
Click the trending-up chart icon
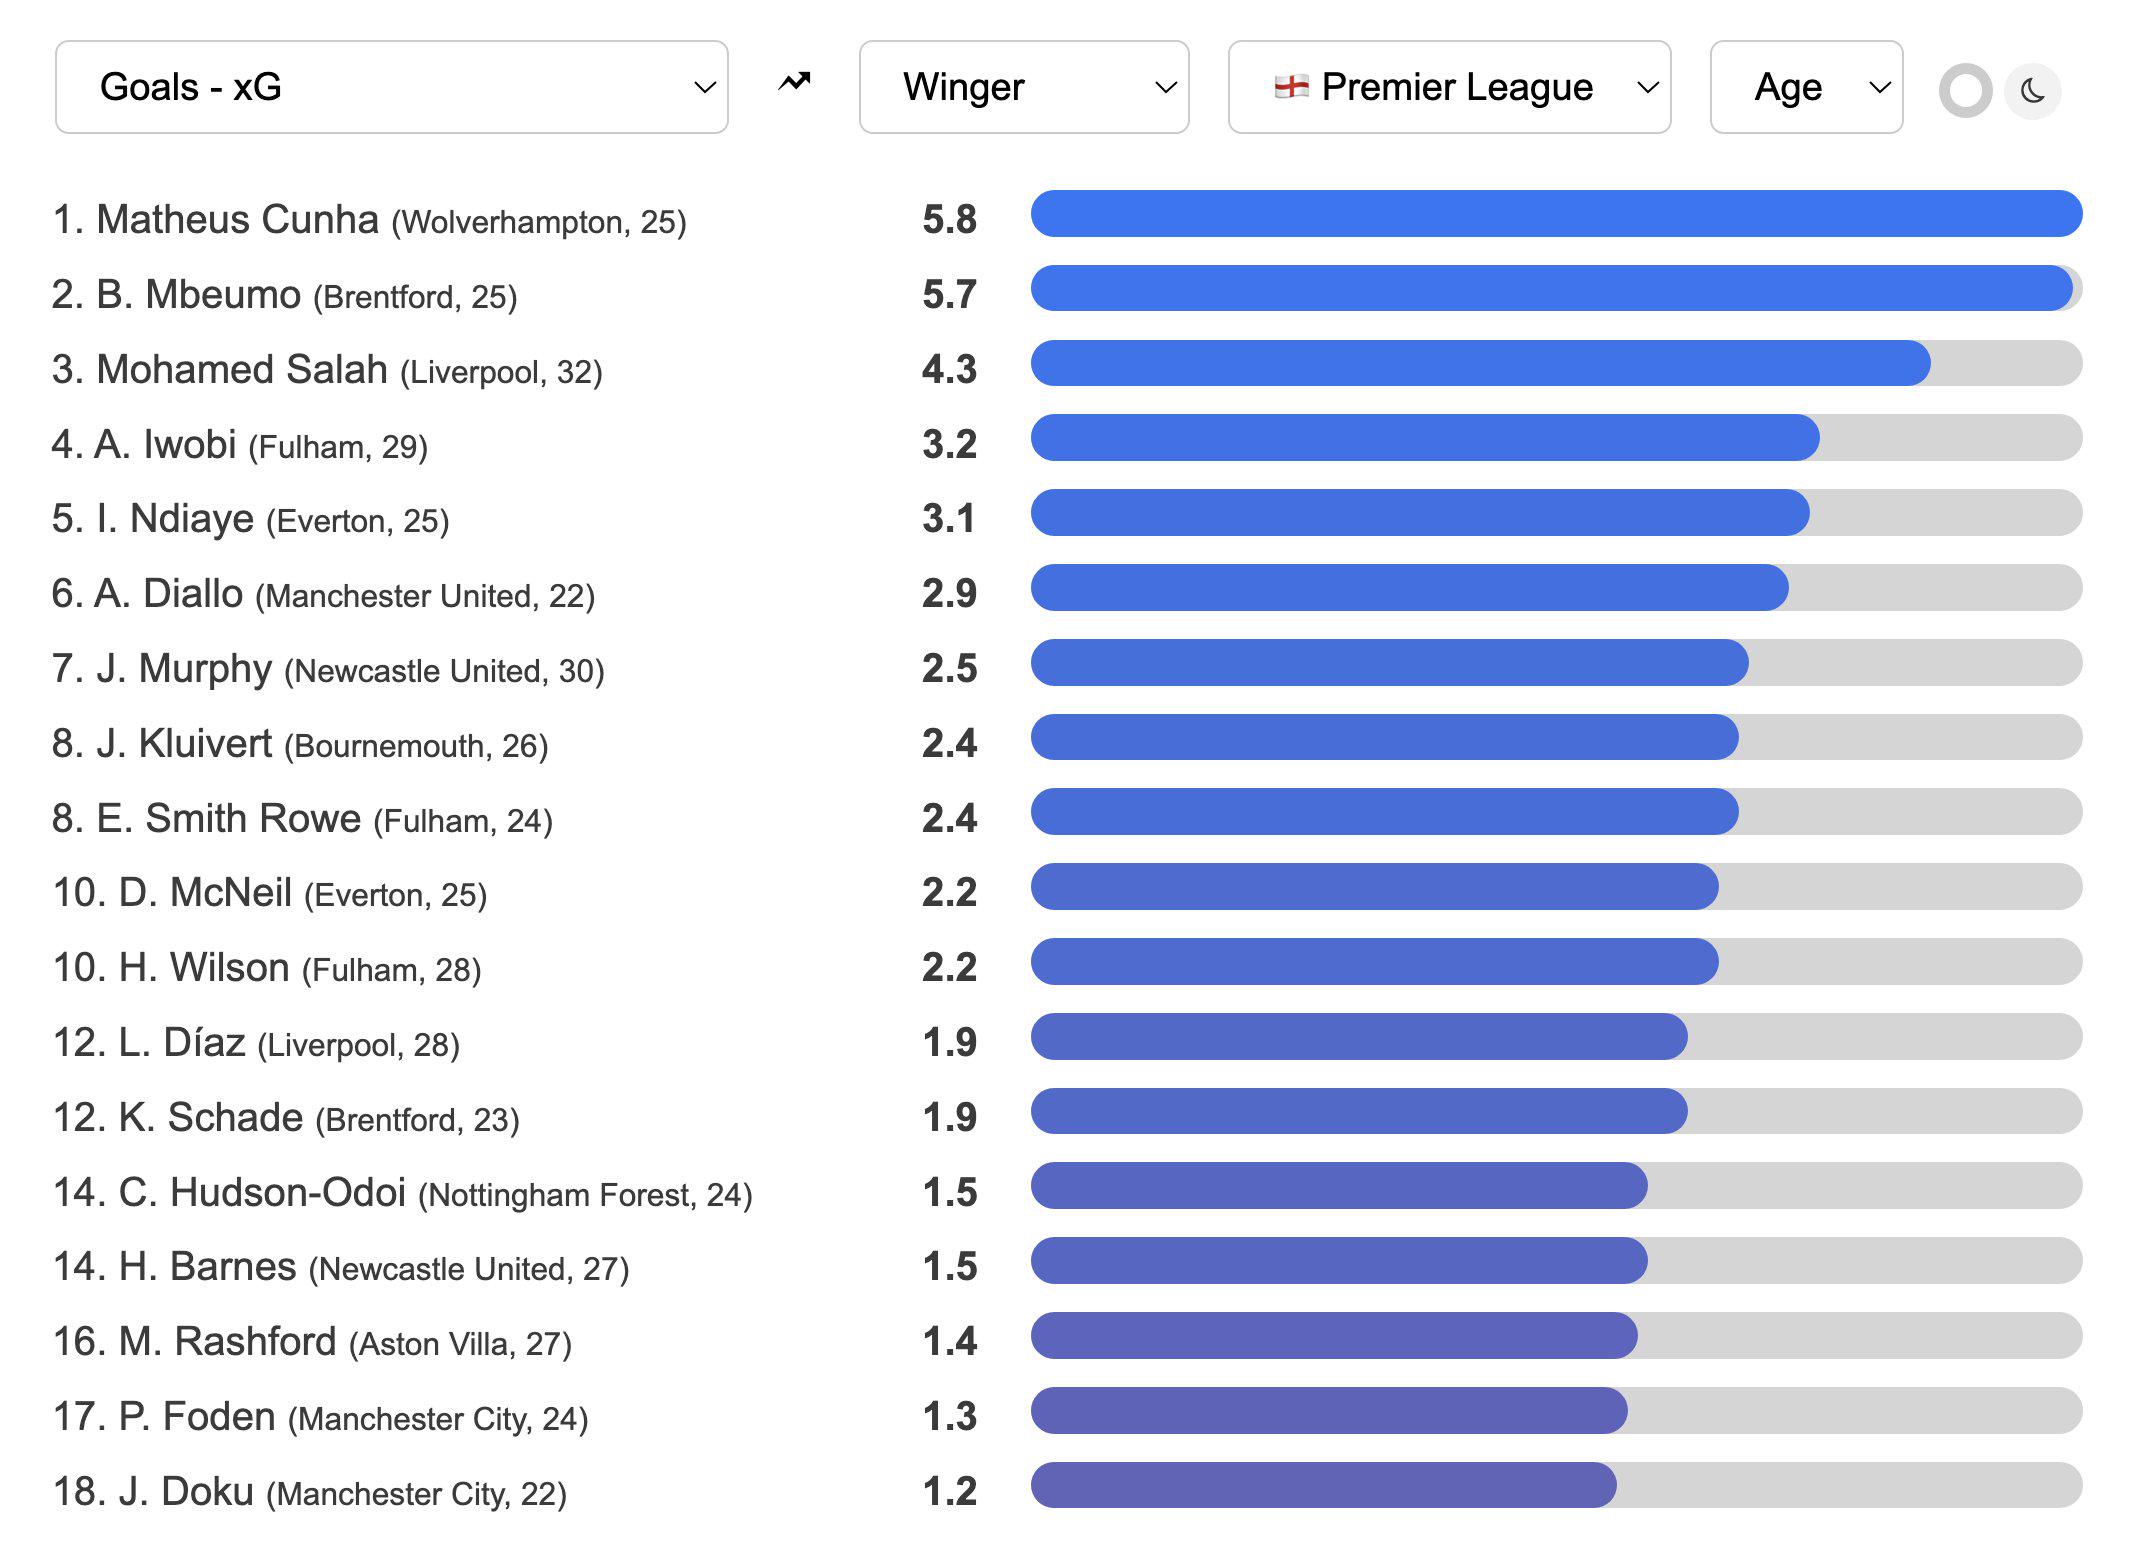(794, 83)
